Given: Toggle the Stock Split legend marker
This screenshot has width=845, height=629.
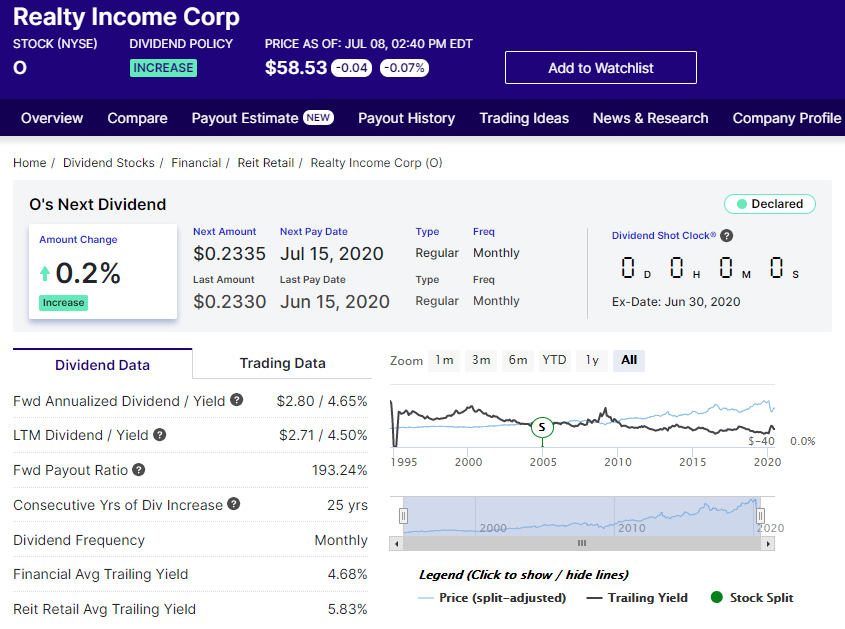Looking at the screenshot, I should [752, 598].
